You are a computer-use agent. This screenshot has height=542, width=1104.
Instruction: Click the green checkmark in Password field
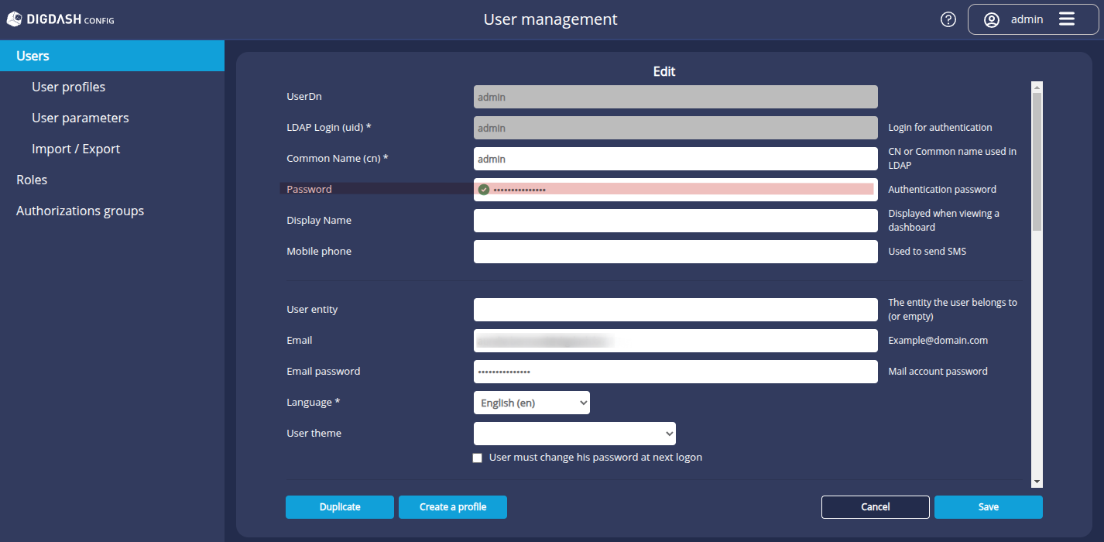483,189
